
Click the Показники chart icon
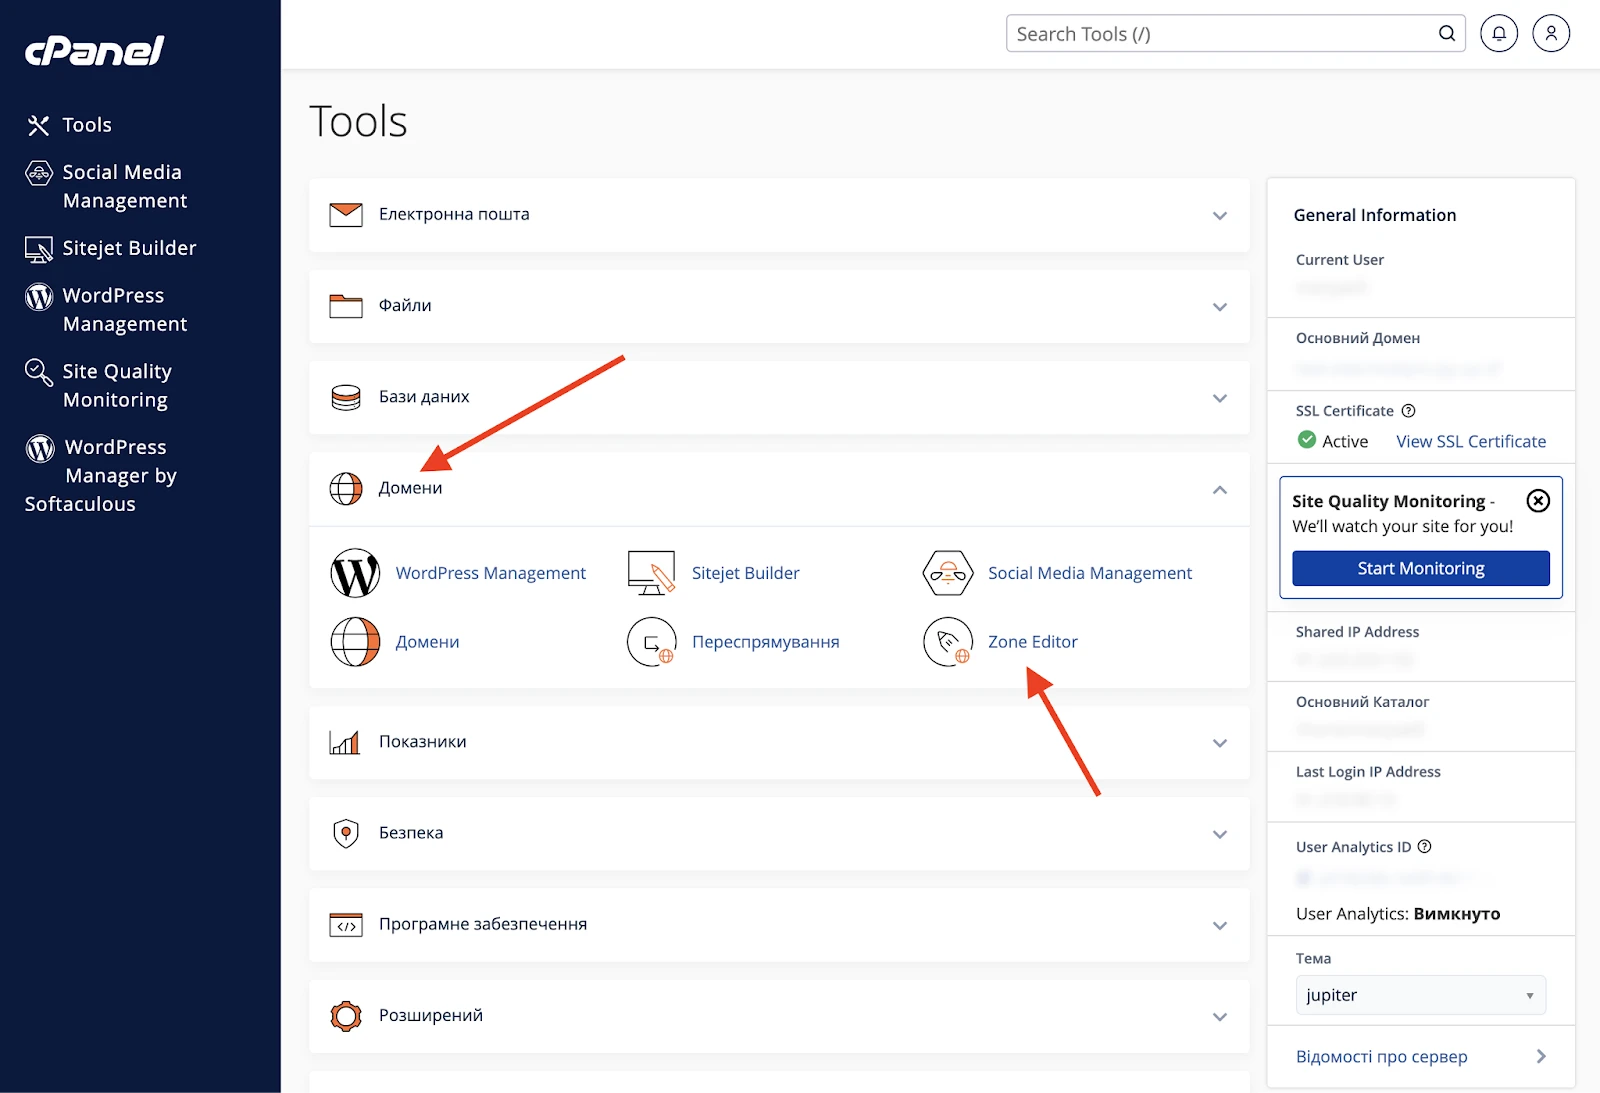coord(345,742)
